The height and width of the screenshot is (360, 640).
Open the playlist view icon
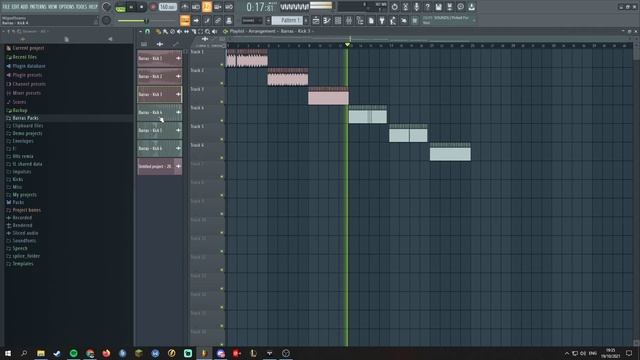316,20
